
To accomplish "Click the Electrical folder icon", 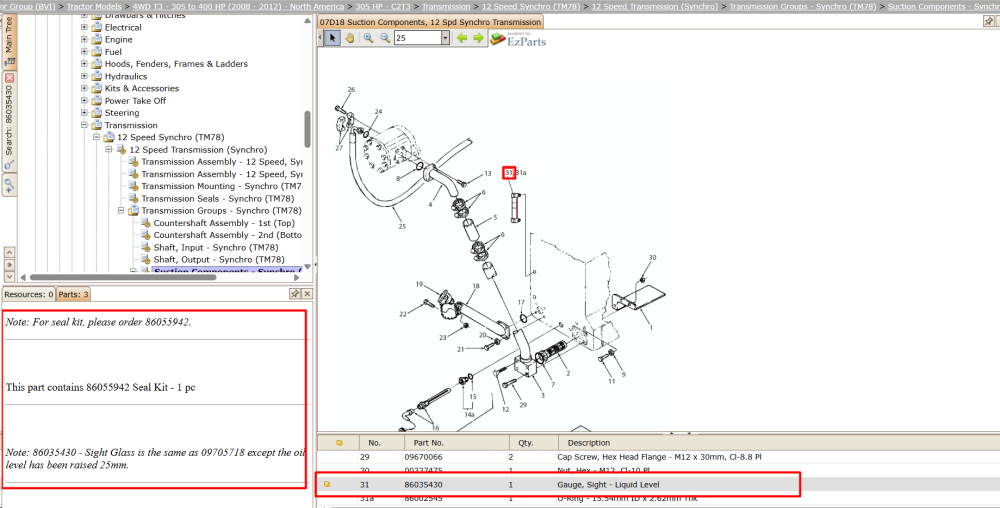I will [x=97, y=27].
